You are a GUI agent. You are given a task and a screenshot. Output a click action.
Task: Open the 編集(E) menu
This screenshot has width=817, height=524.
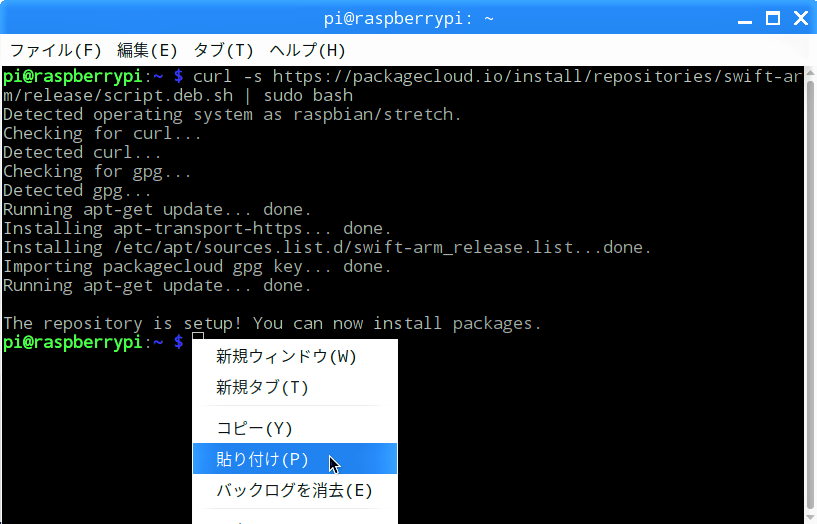pos(147,50)
